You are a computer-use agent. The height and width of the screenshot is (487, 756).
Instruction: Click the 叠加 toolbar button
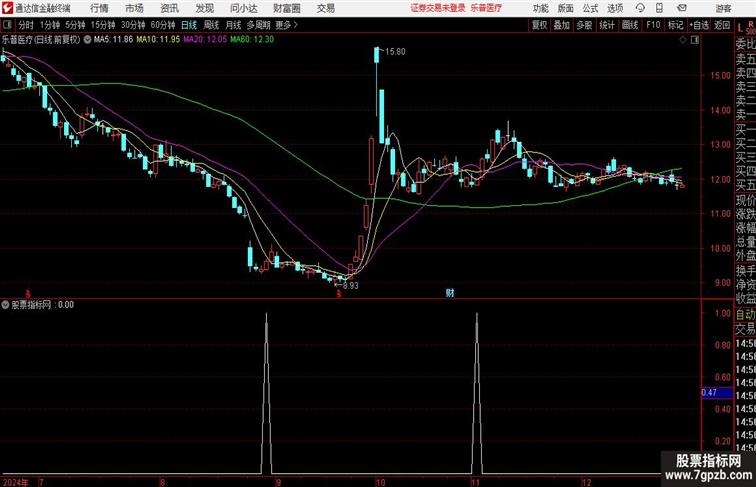coord(562,25)
